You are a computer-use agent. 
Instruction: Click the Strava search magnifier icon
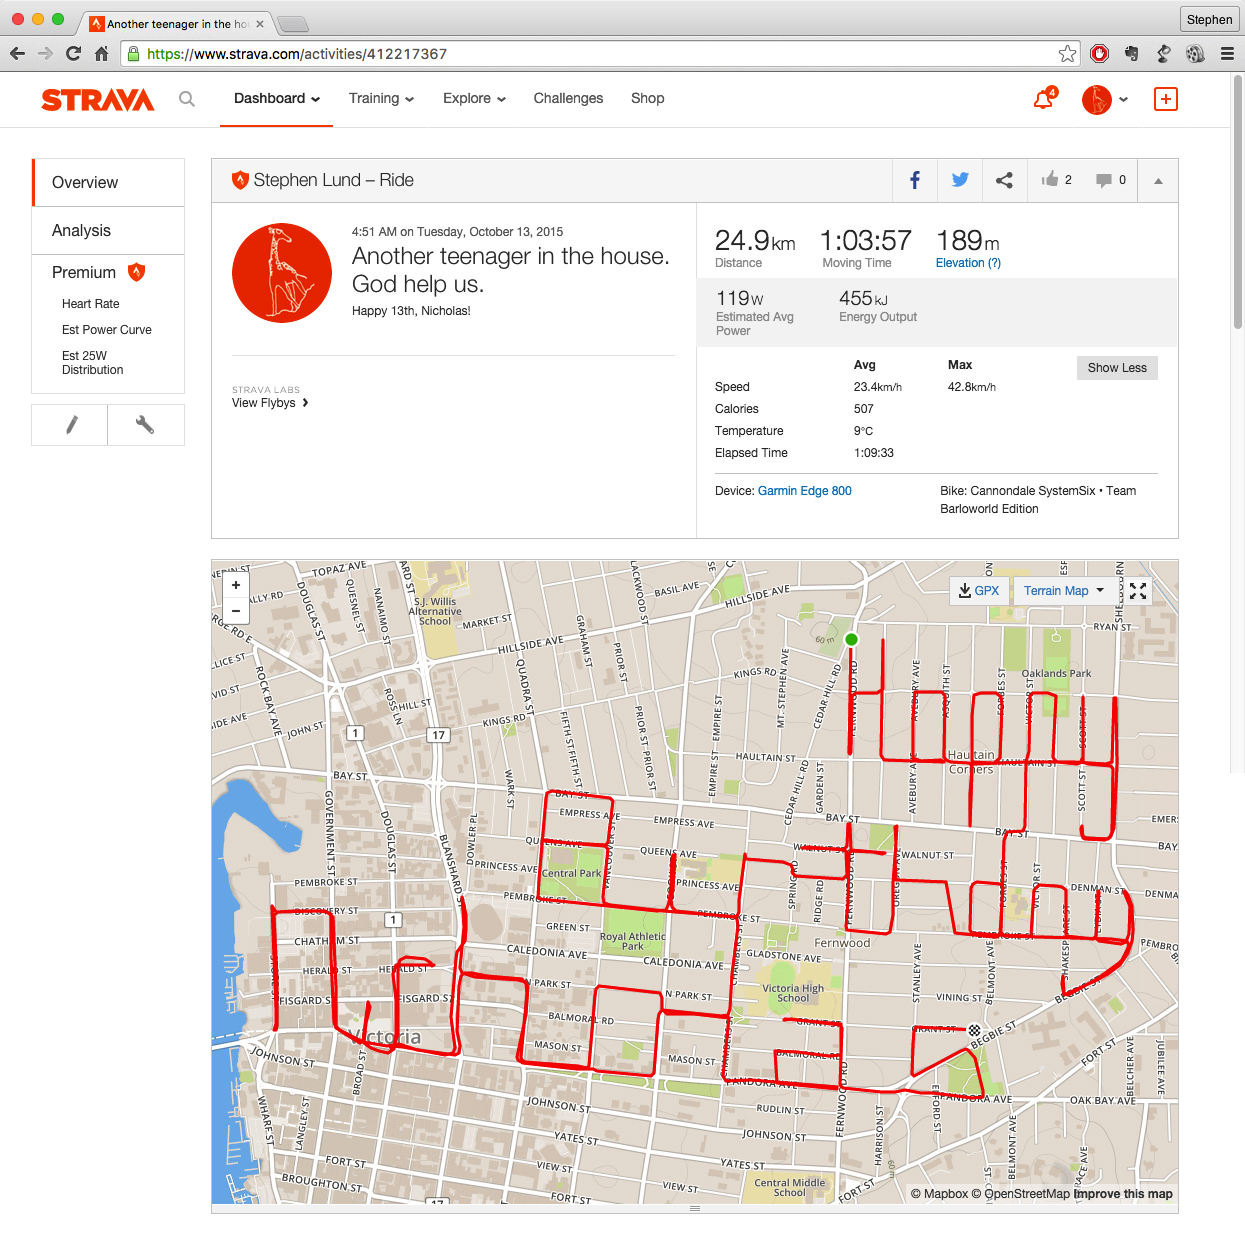click(187, 99)
